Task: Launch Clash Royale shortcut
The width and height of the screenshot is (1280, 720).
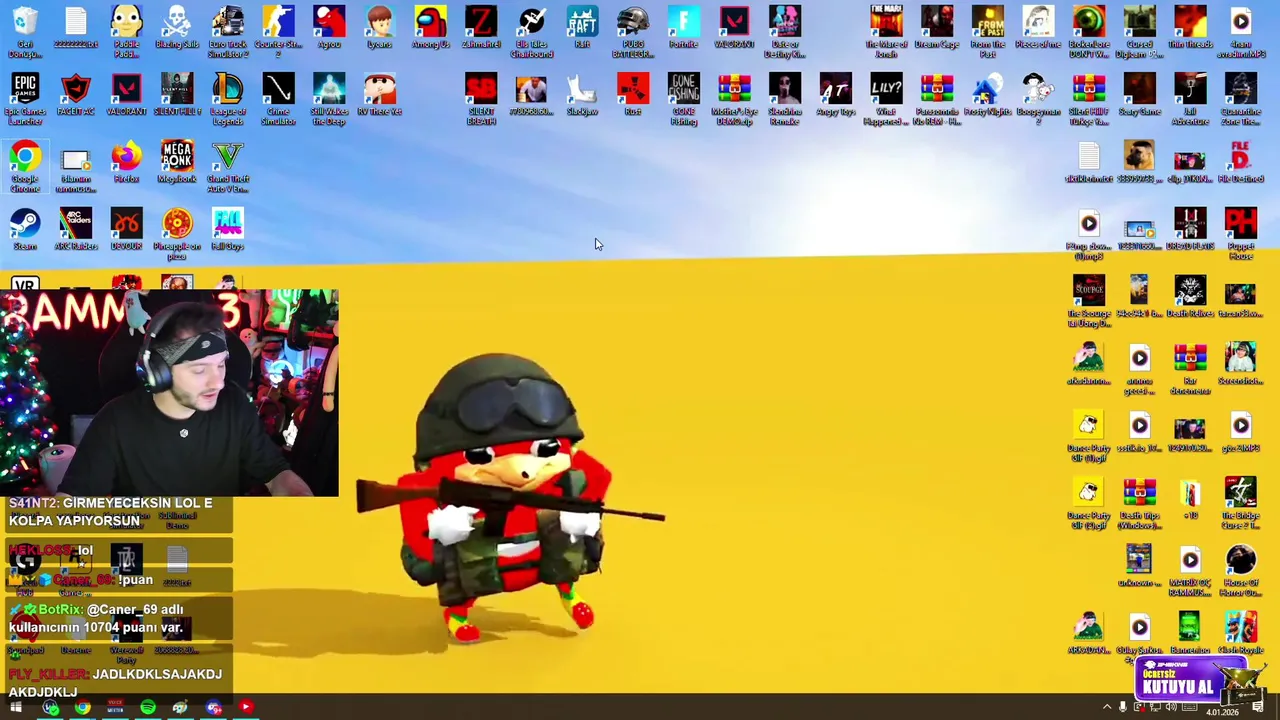Action: point(1241,632)
